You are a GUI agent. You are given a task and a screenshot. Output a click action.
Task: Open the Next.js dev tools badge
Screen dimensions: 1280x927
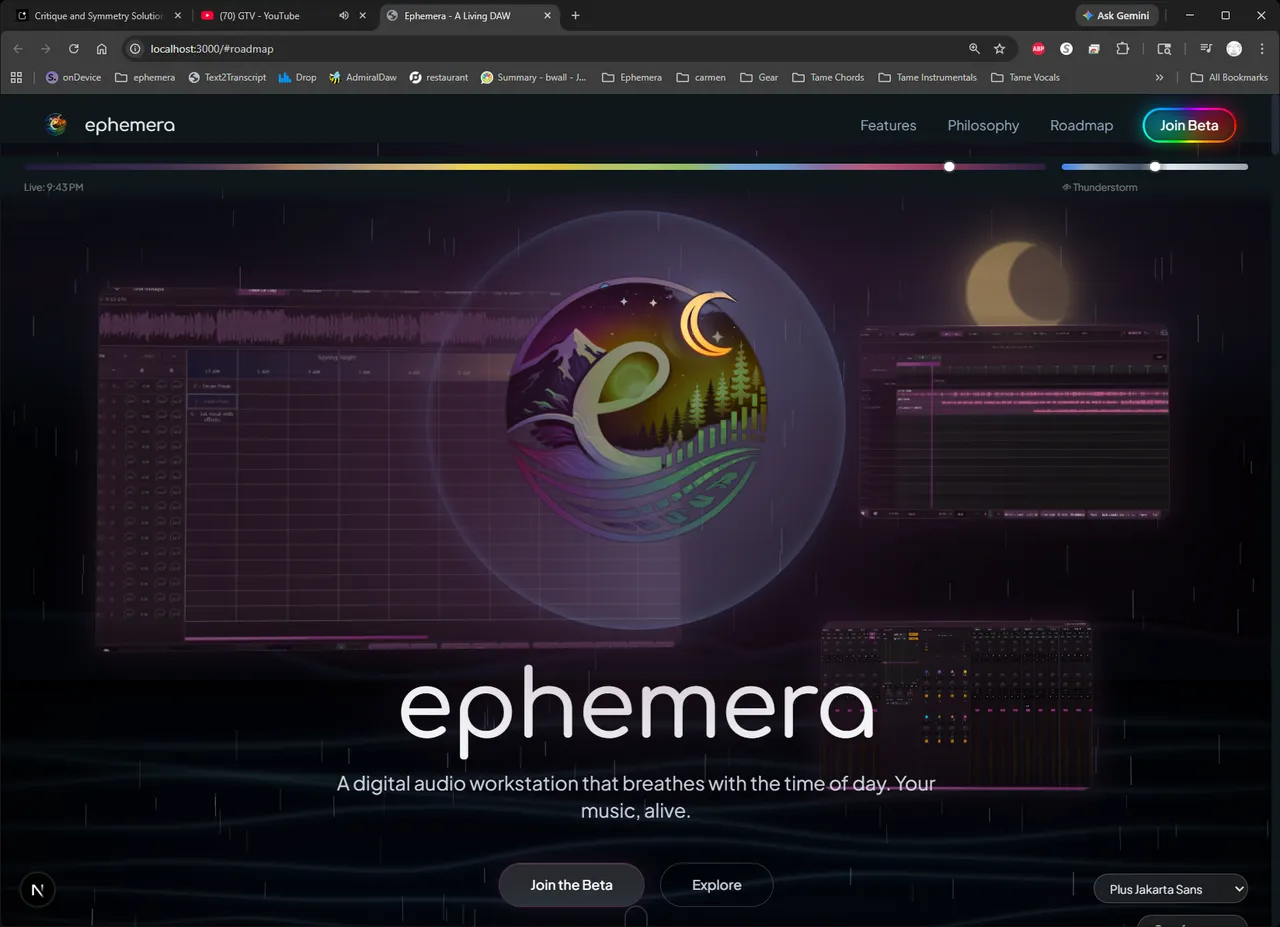click(x=37, y=889)
